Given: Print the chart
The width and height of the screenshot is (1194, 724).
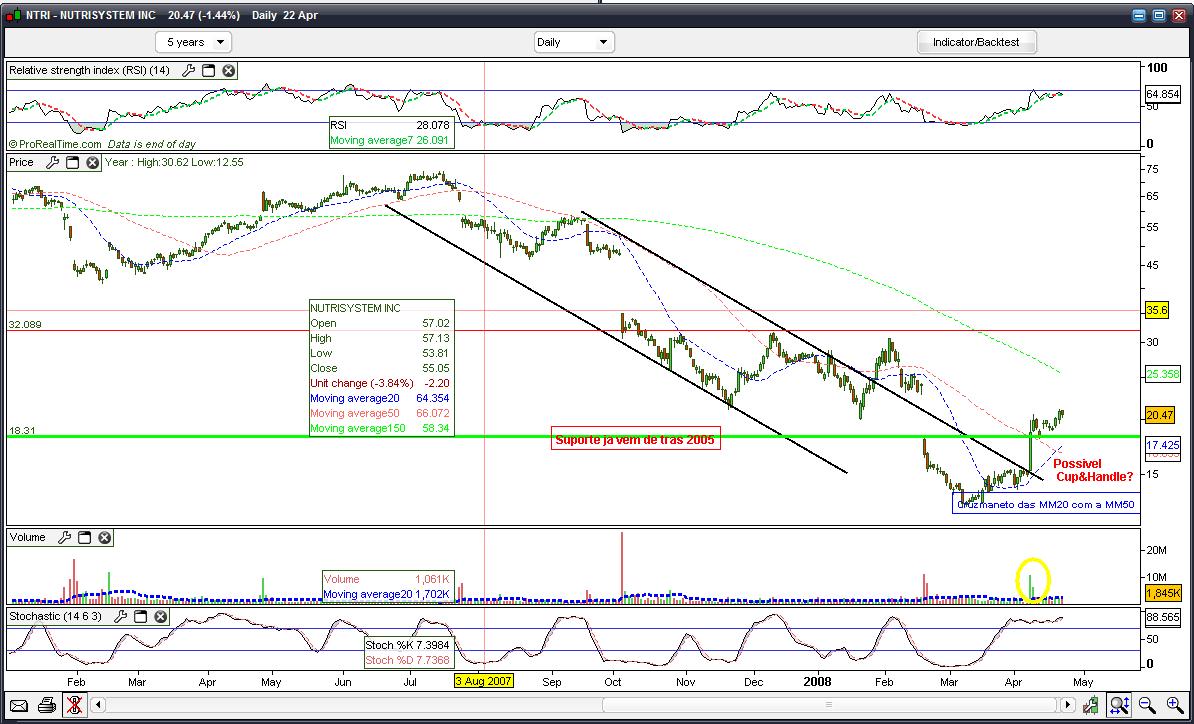Looking at the screenshot, I should coord(46,705).
